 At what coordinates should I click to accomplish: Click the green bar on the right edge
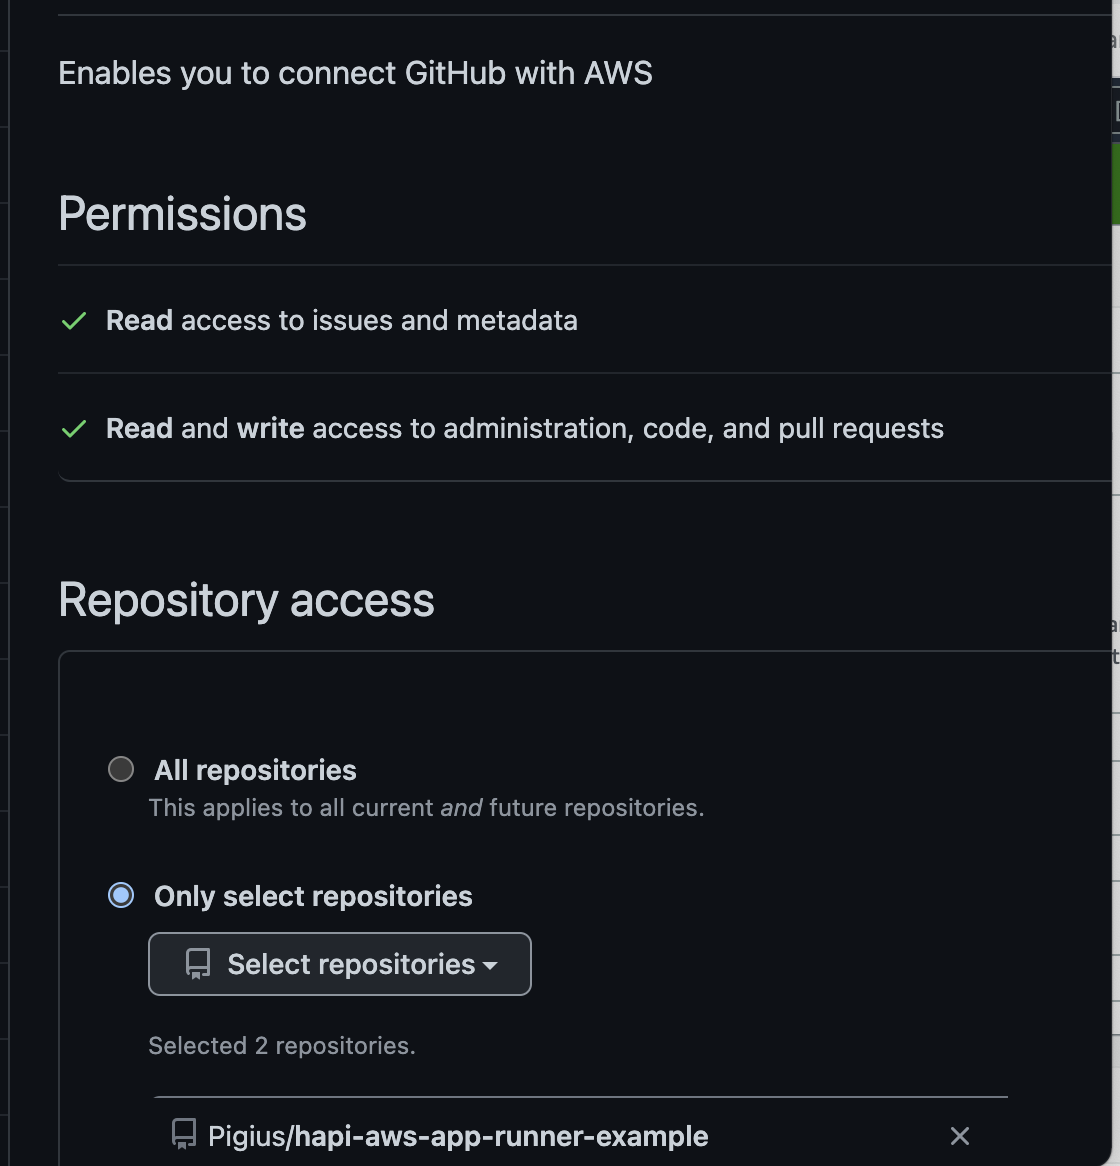[x=1116, y=184]
